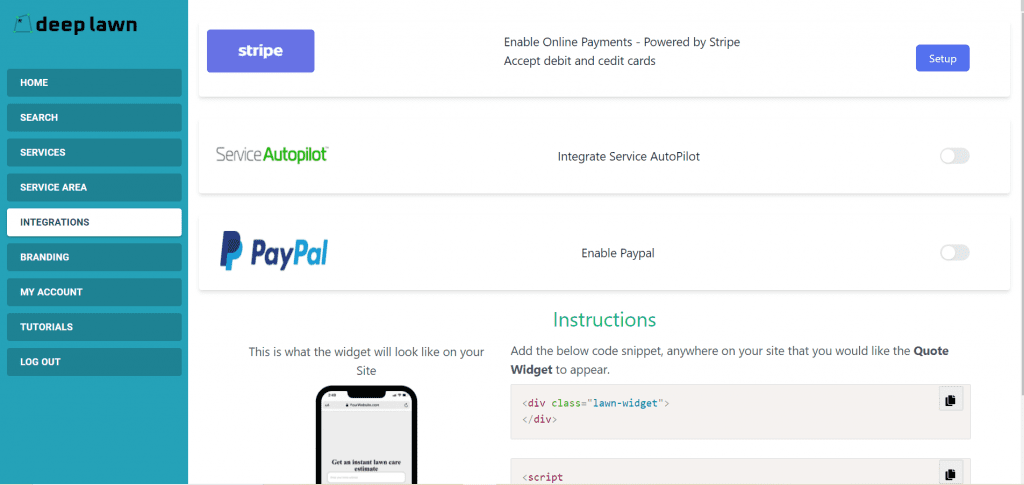This screenshot has width=1024, height=485.
Task: Click Log Out in the sidebar
Action: pos(94,362)
